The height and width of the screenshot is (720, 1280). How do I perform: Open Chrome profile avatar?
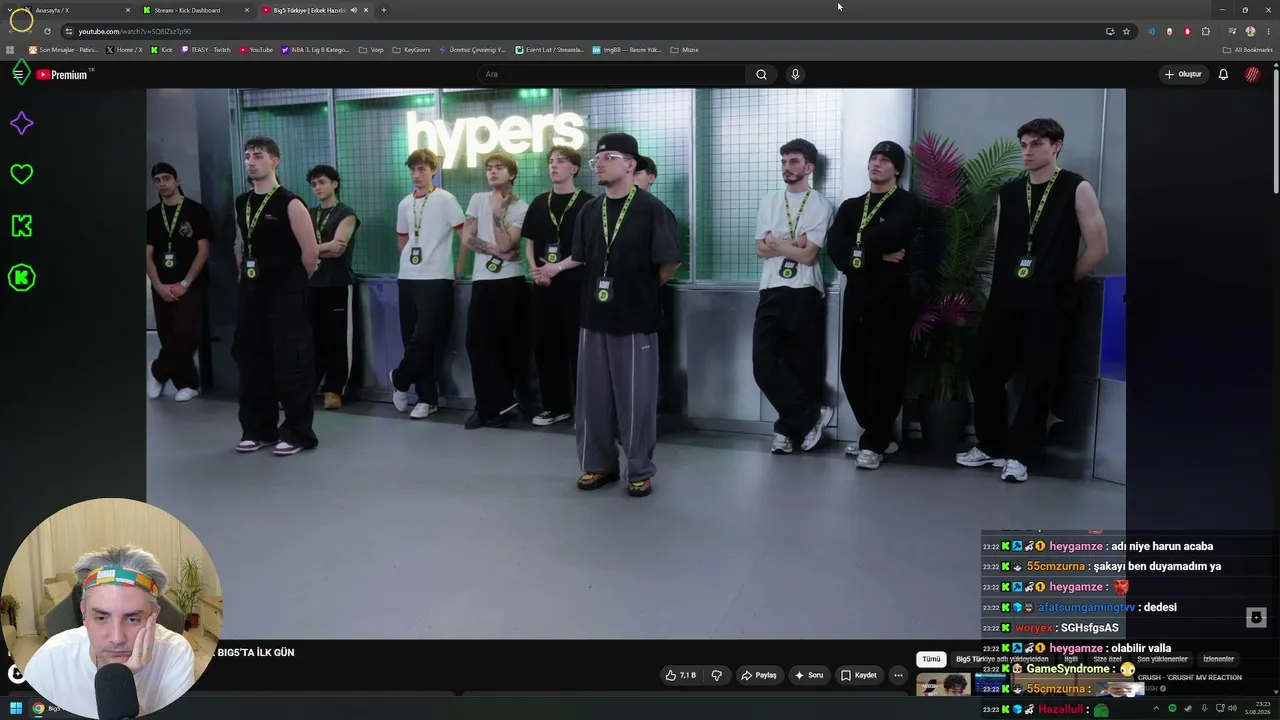[1250, 31]
